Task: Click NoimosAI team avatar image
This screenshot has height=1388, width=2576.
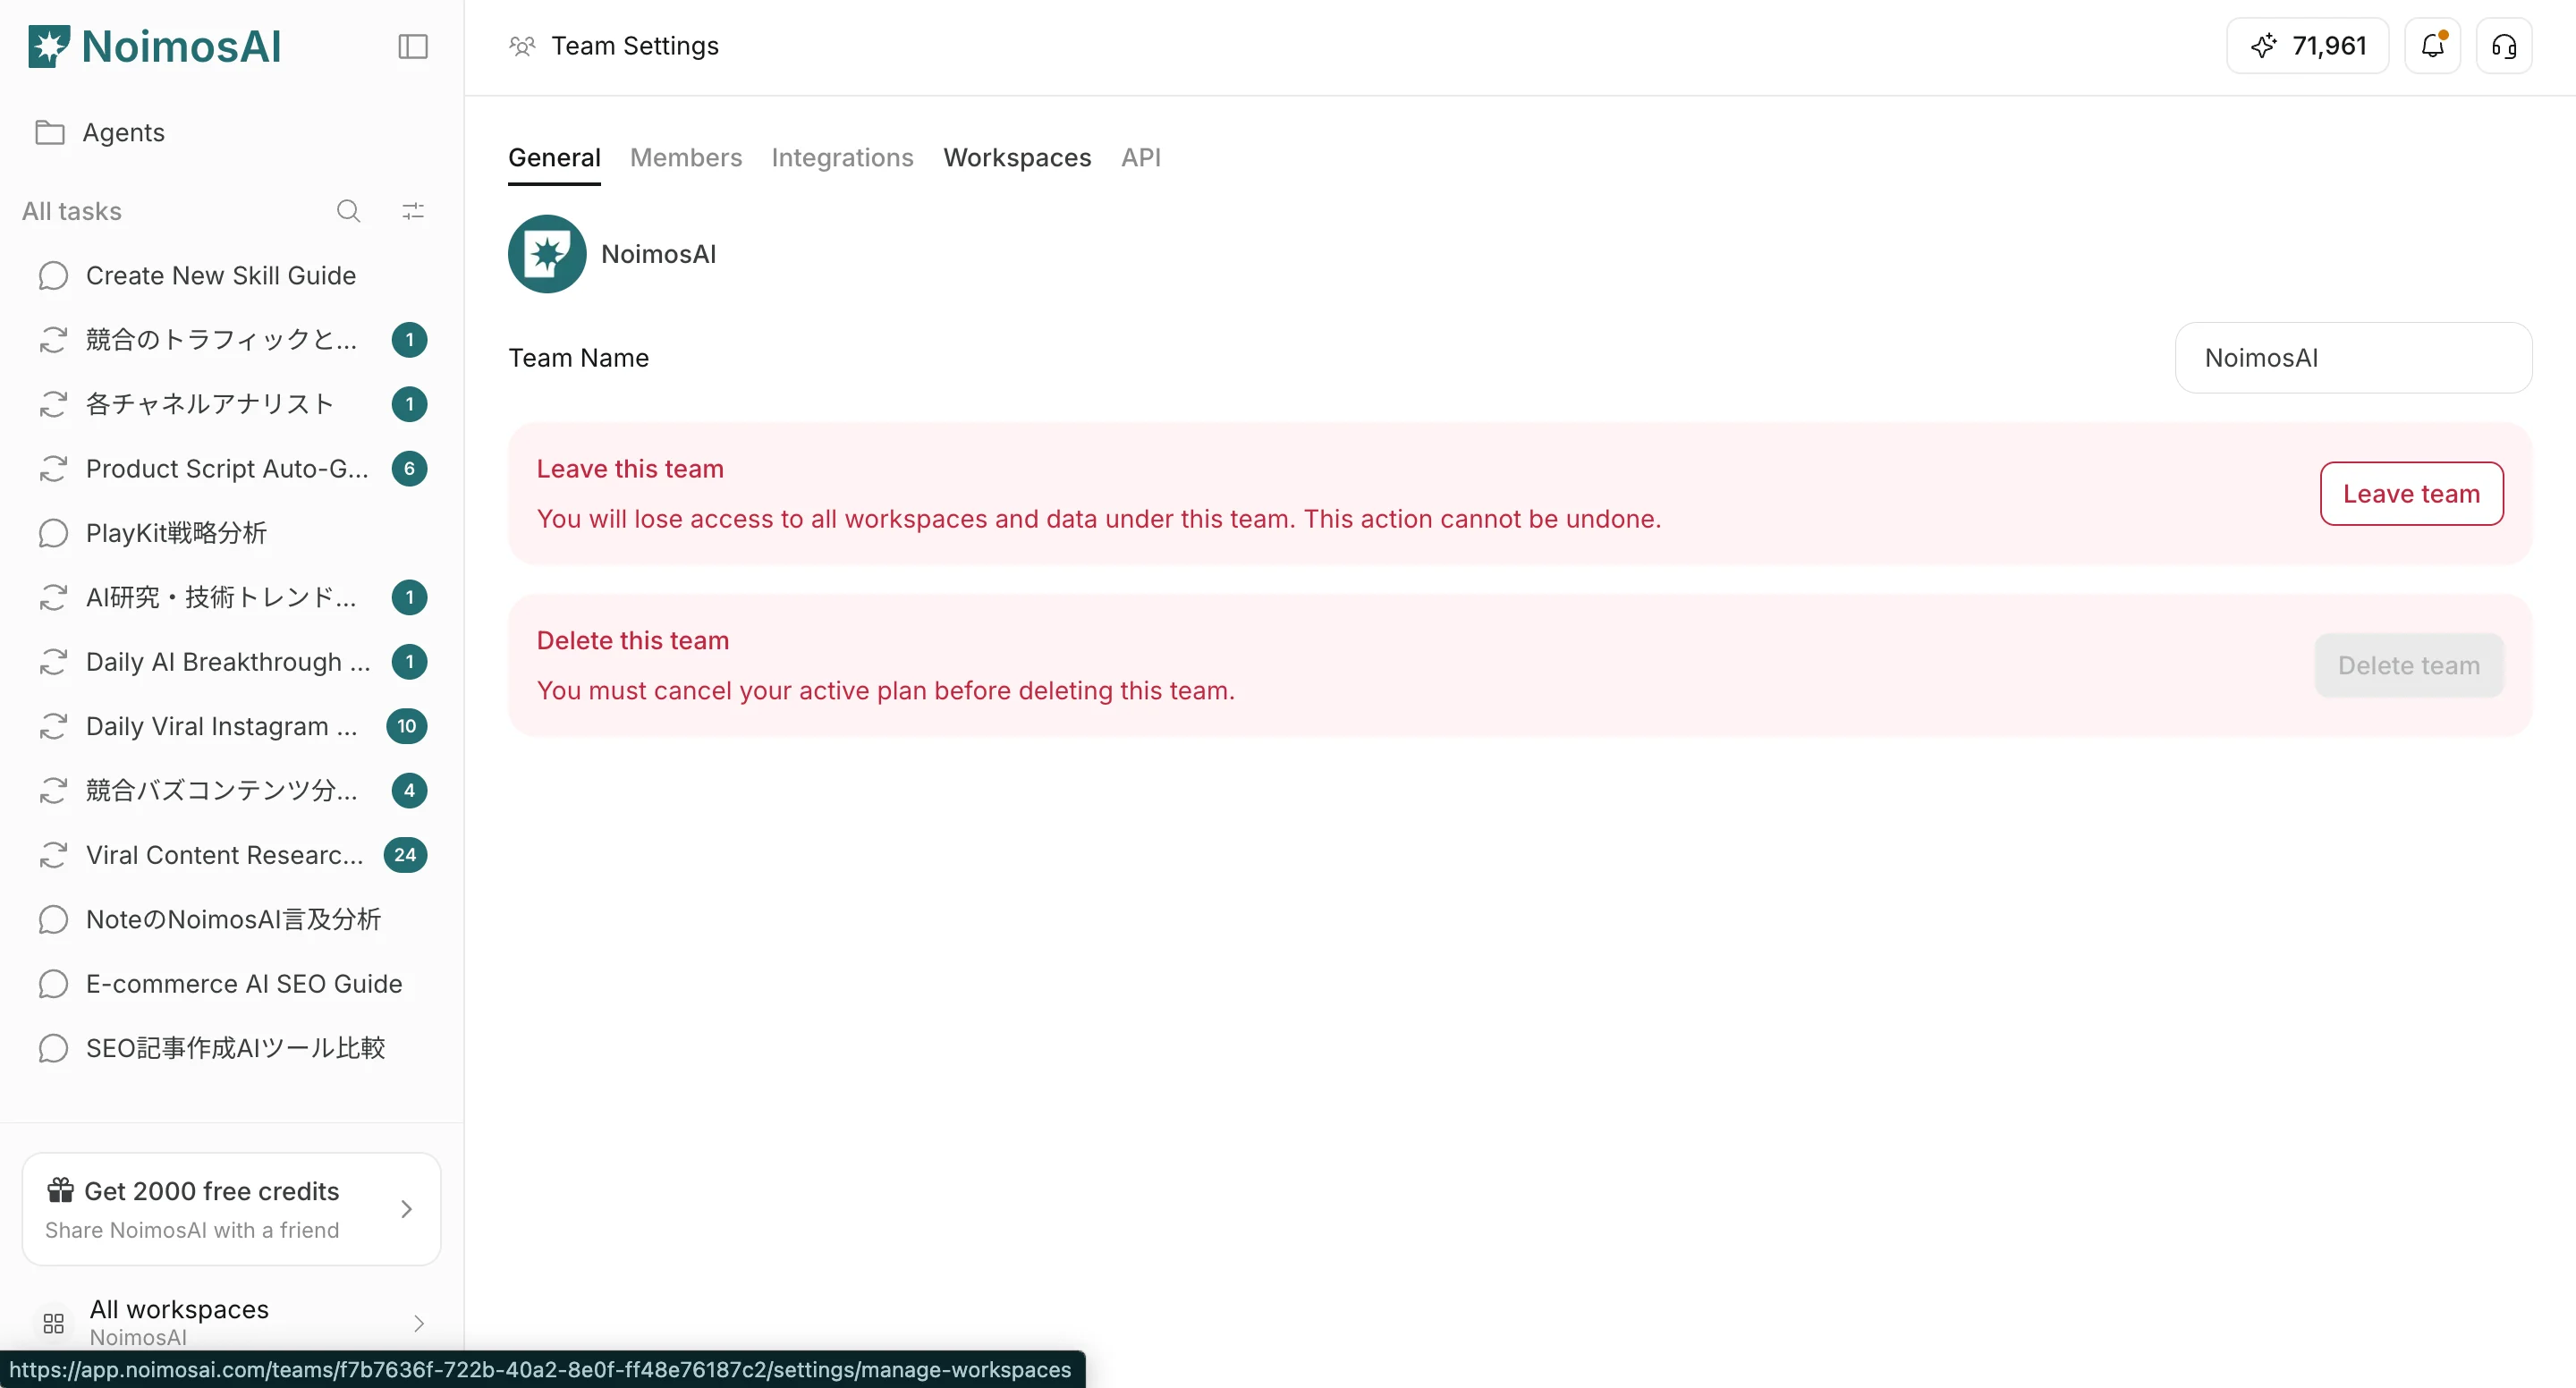Action: [x=547, y=254]
